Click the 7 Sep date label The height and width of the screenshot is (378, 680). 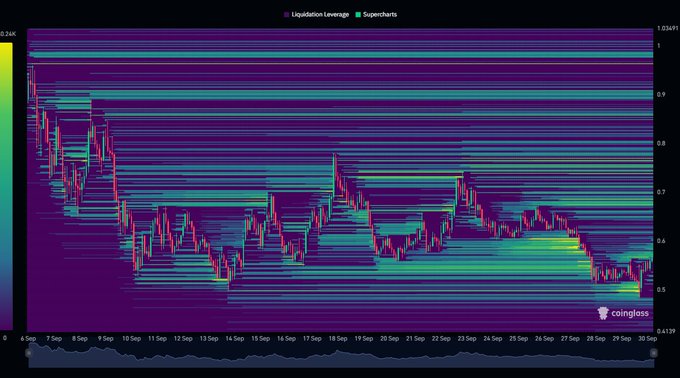coord(54,339)
